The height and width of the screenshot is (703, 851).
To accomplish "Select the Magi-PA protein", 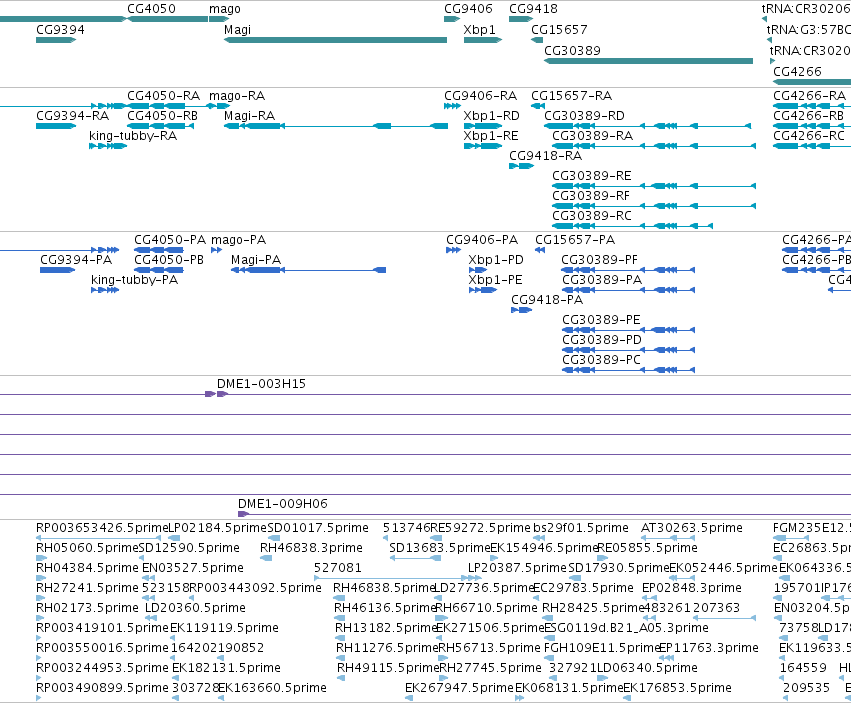I will (308, 270).
